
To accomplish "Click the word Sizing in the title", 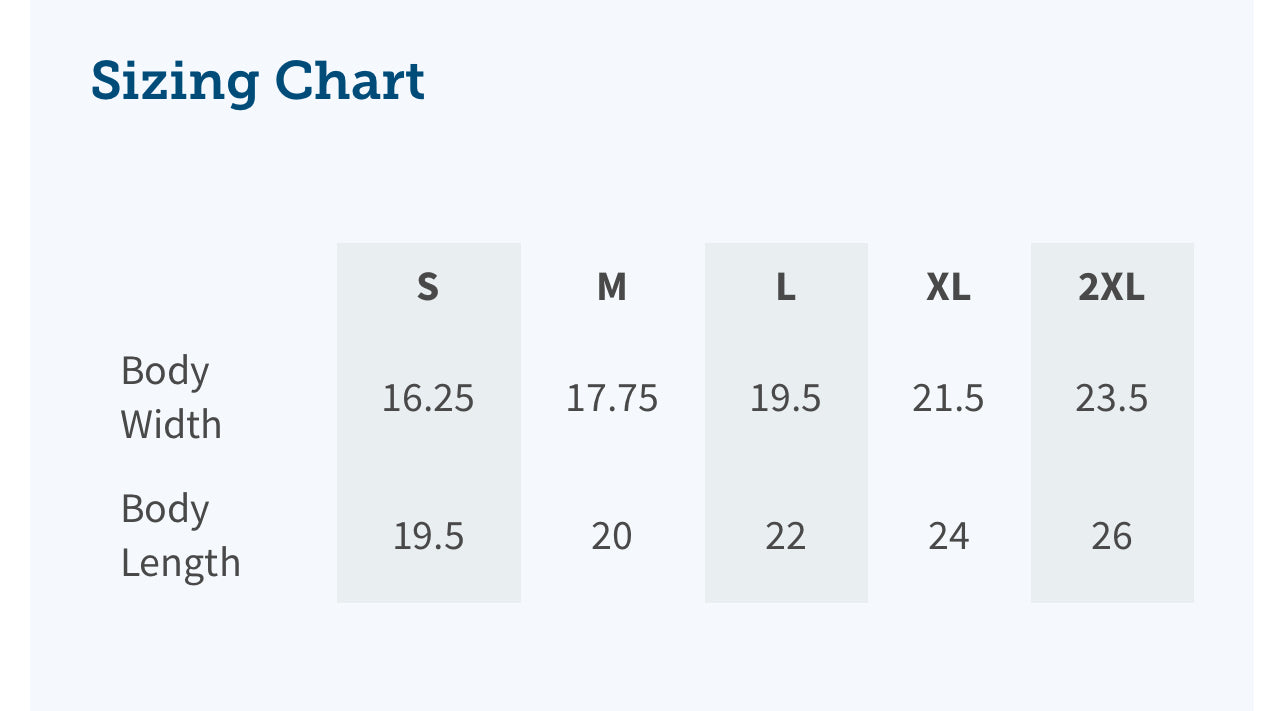I will tap(175, 82).
